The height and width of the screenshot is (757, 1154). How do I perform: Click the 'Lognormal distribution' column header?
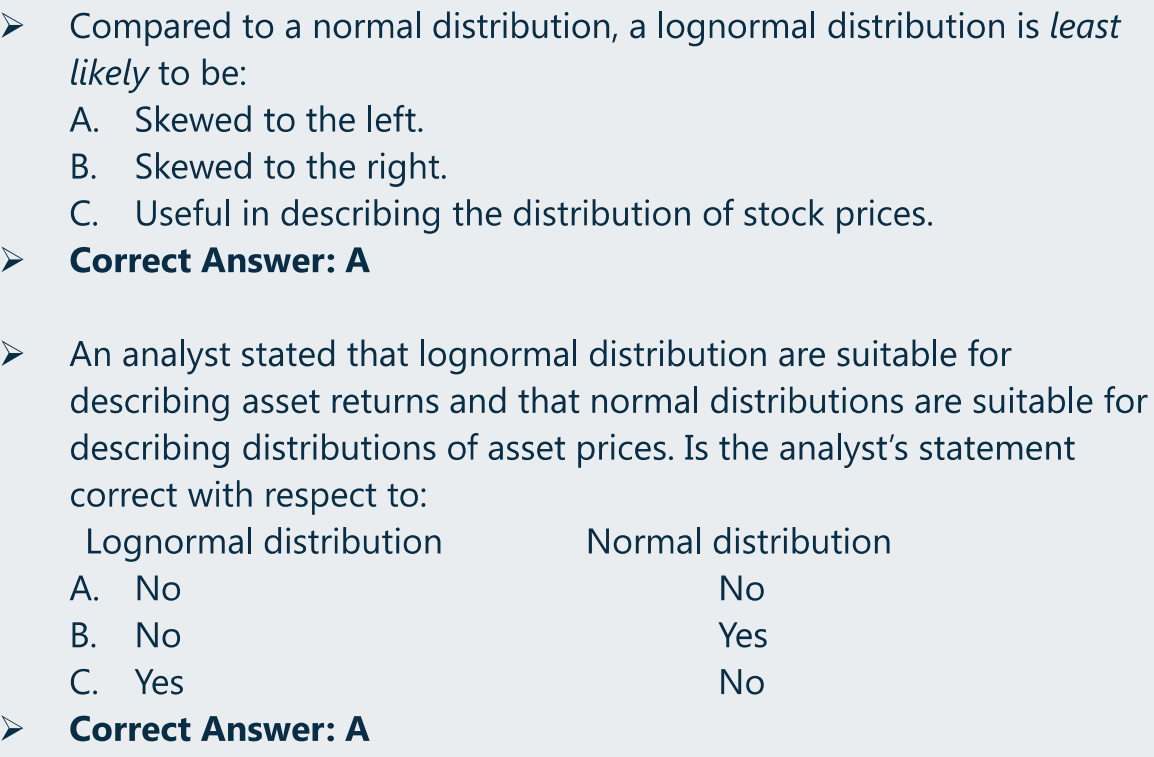pos(263,542)
